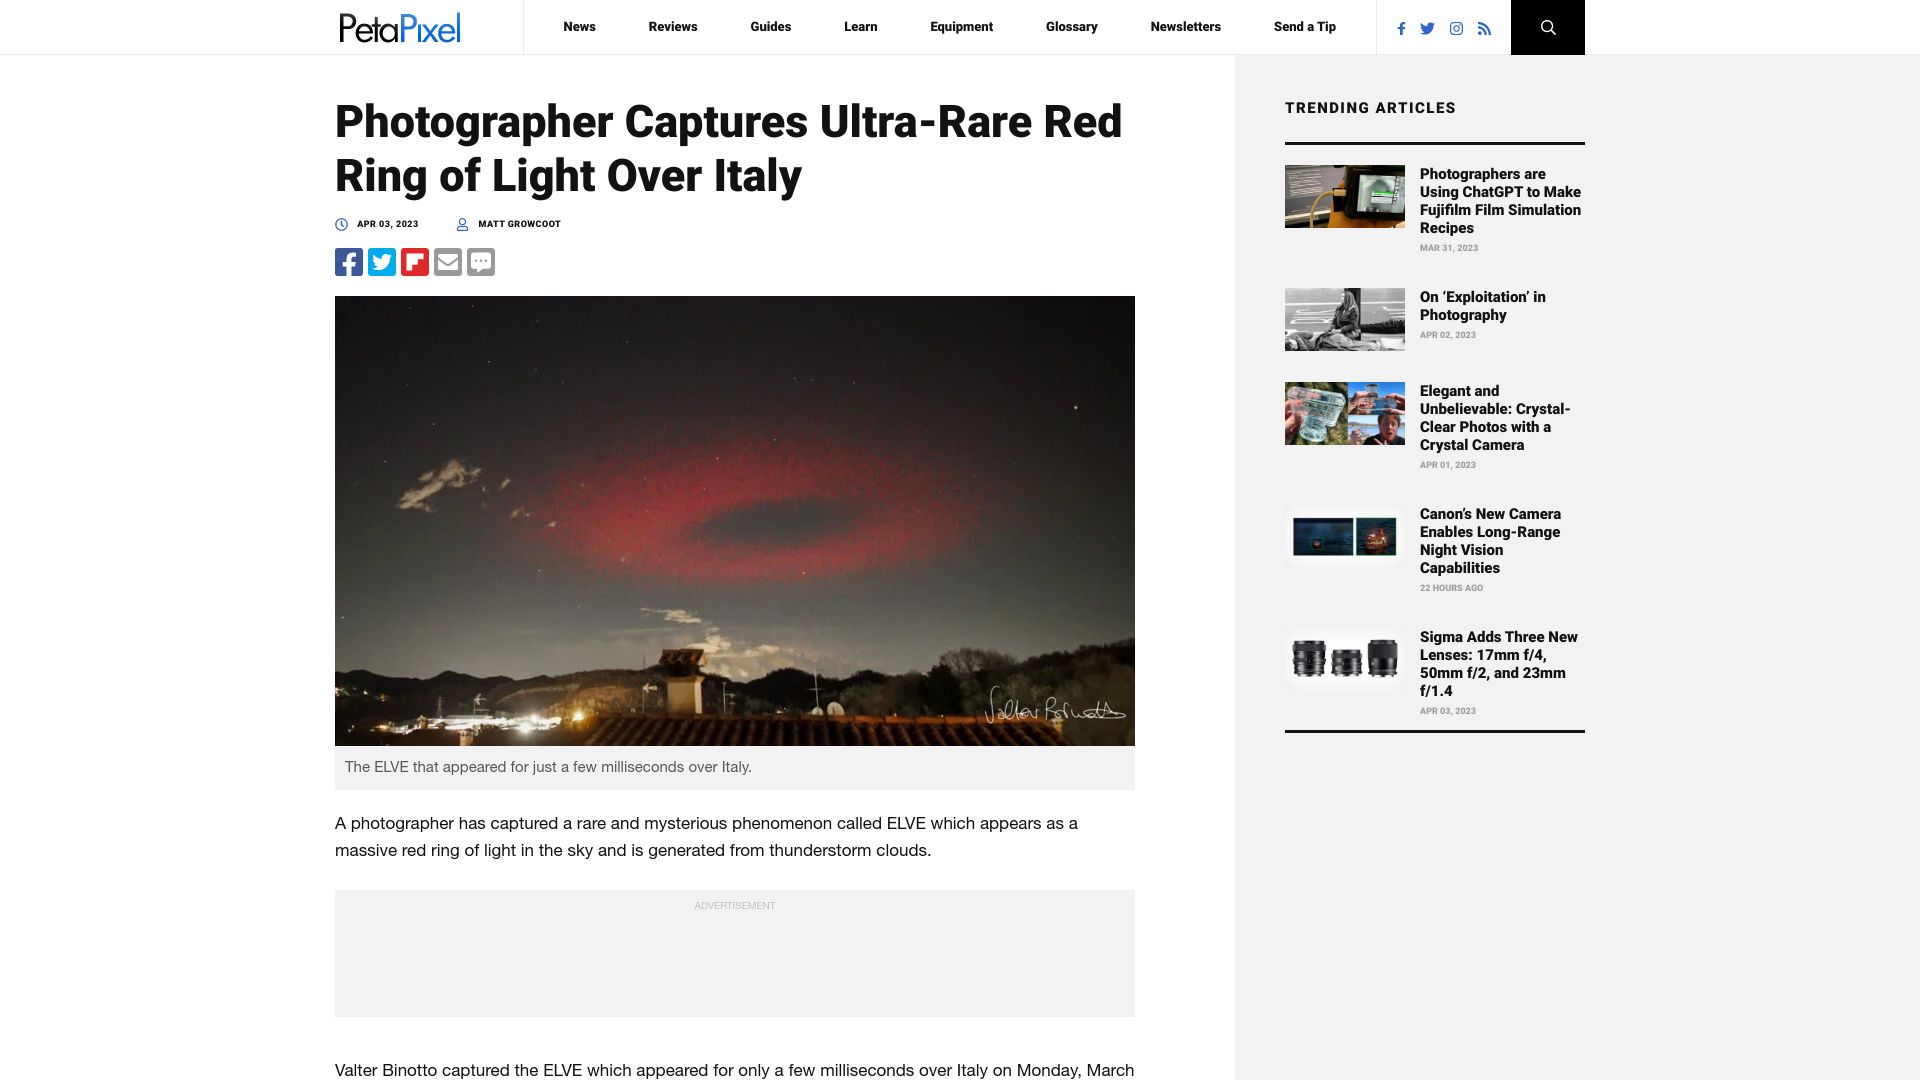Read the ChatGPT Fujifilm Film Simulation article
The width and height of the screenshot is (1920, 1080).
tap(1500, 201)
